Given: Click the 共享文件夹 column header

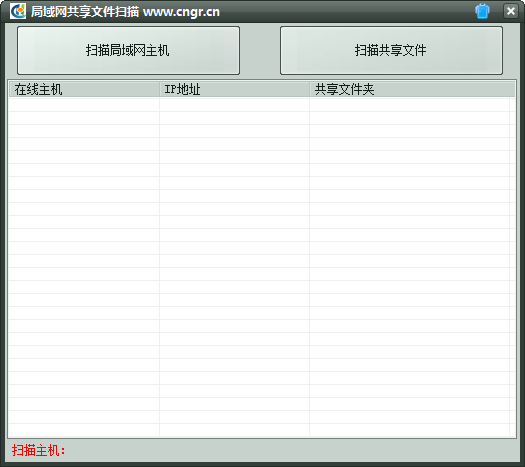Looking at the screenshot, I should [x=412, y=89].
